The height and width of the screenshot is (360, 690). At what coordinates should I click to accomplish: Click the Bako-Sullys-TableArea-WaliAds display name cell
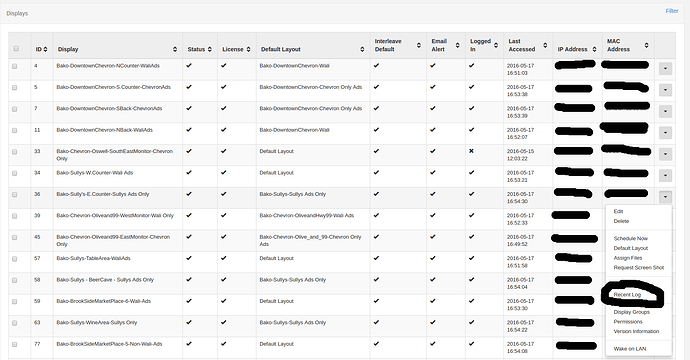[106, 262]
